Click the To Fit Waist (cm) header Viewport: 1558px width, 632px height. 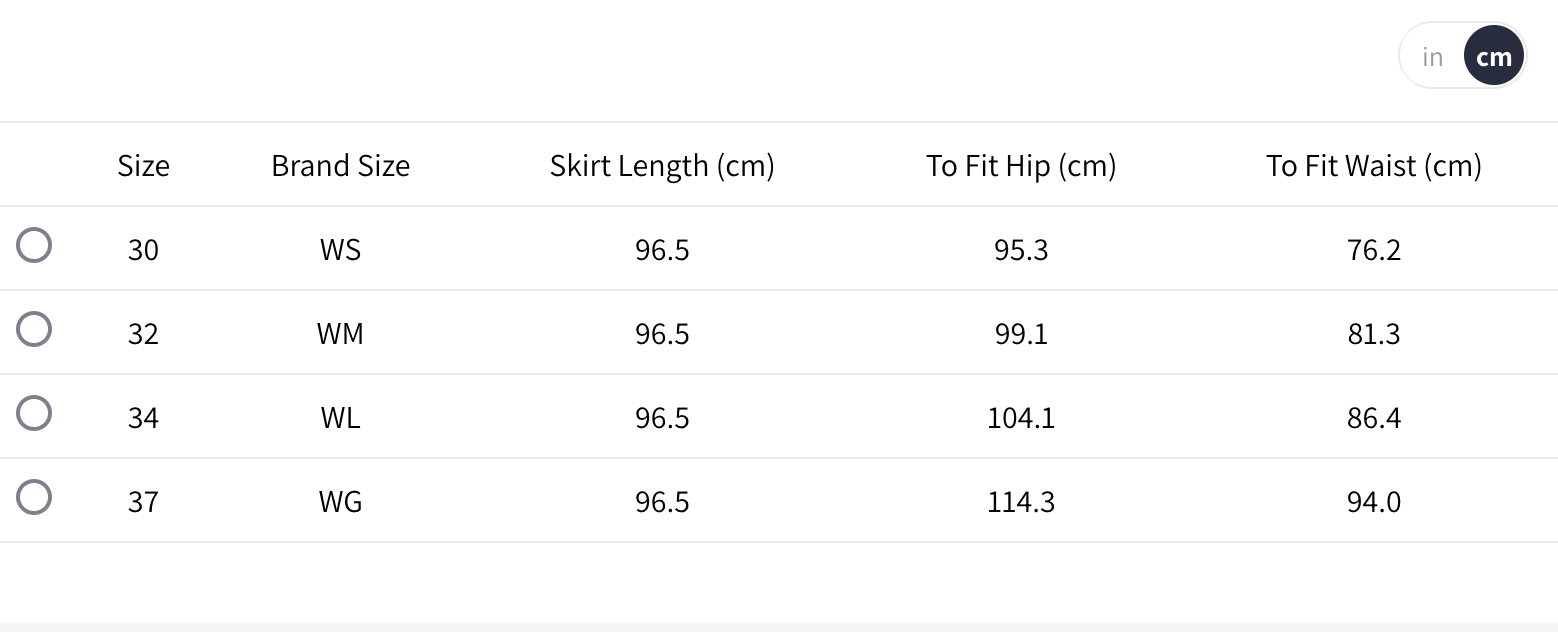point(1374,166)
